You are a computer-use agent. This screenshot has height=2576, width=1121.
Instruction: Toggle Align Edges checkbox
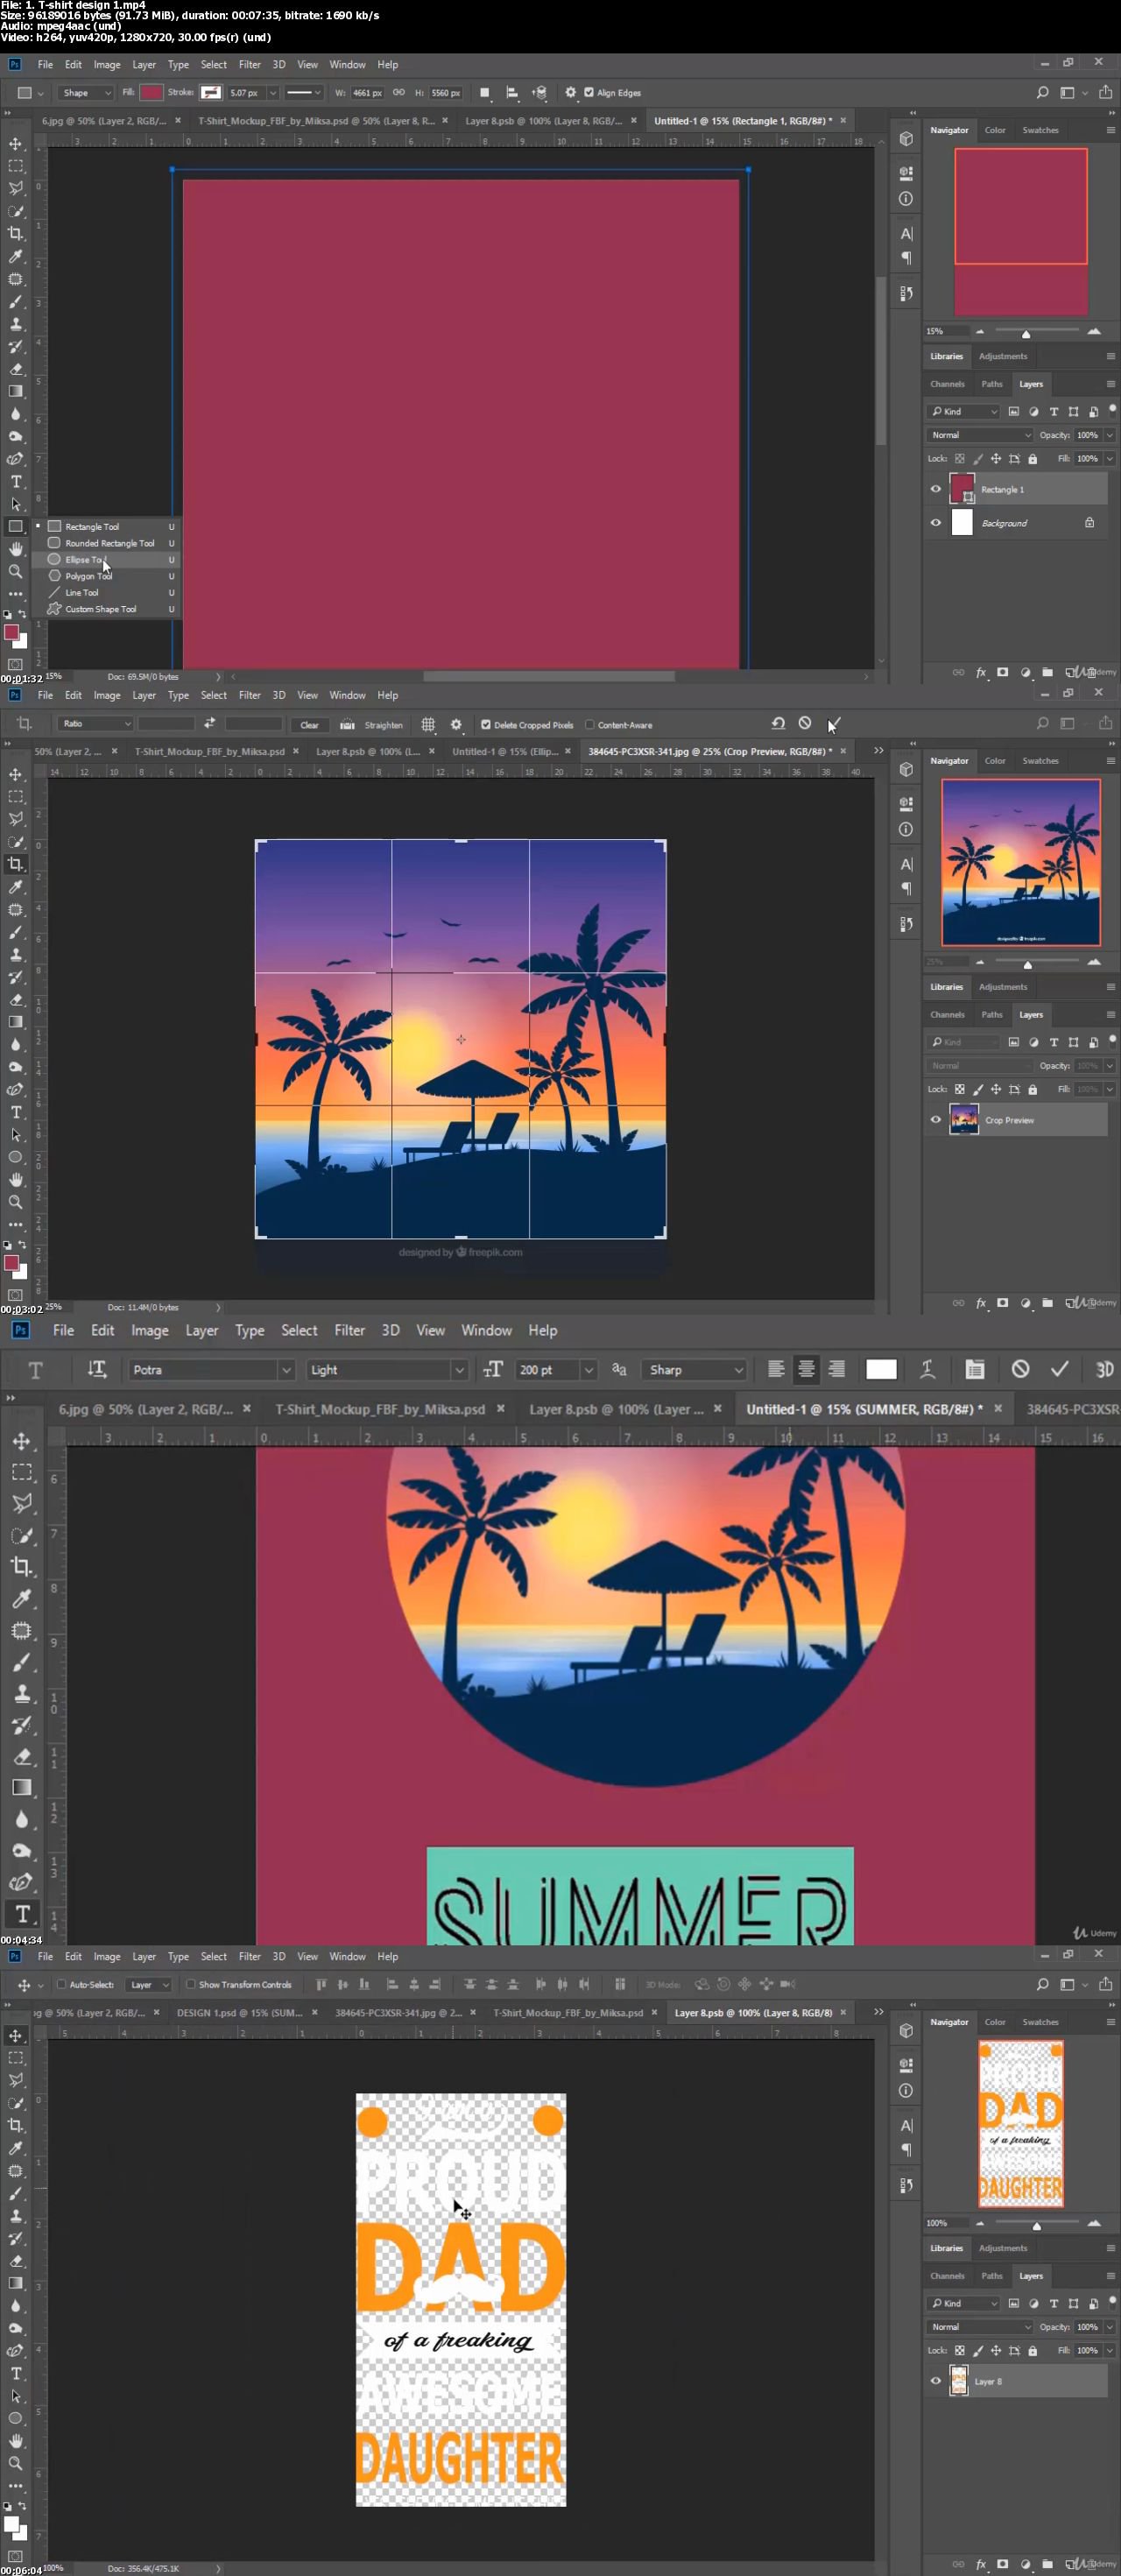pyautogui.click(x=589, y=93)
